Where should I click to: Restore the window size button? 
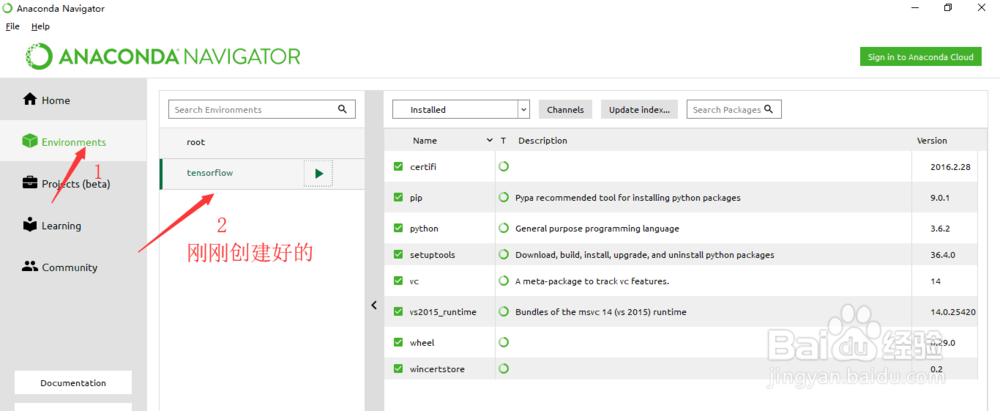coord(948,8)
